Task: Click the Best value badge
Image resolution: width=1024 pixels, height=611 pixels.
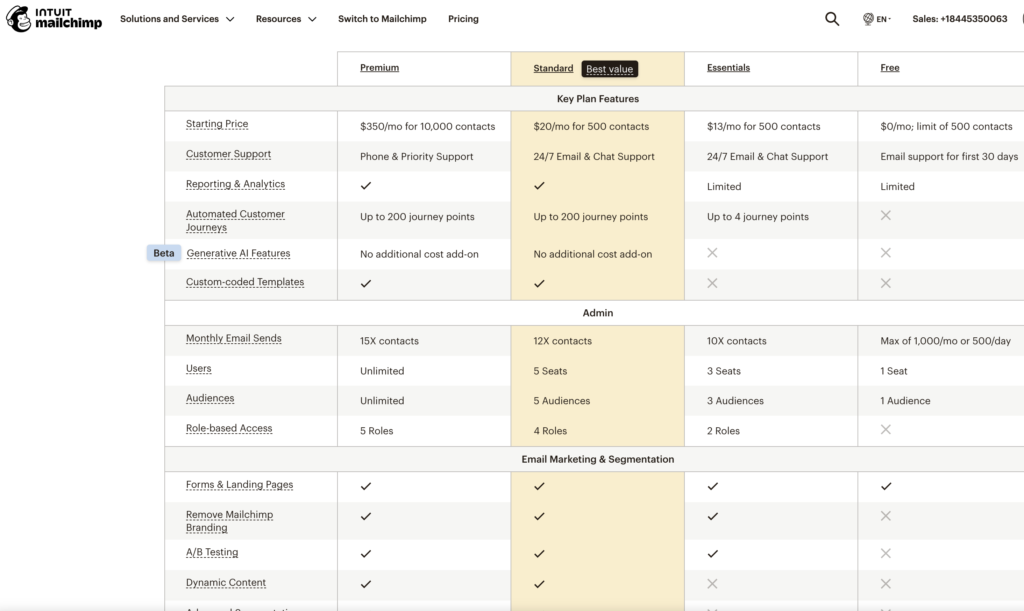Action: pyautogui.click(x=609, y=69)
